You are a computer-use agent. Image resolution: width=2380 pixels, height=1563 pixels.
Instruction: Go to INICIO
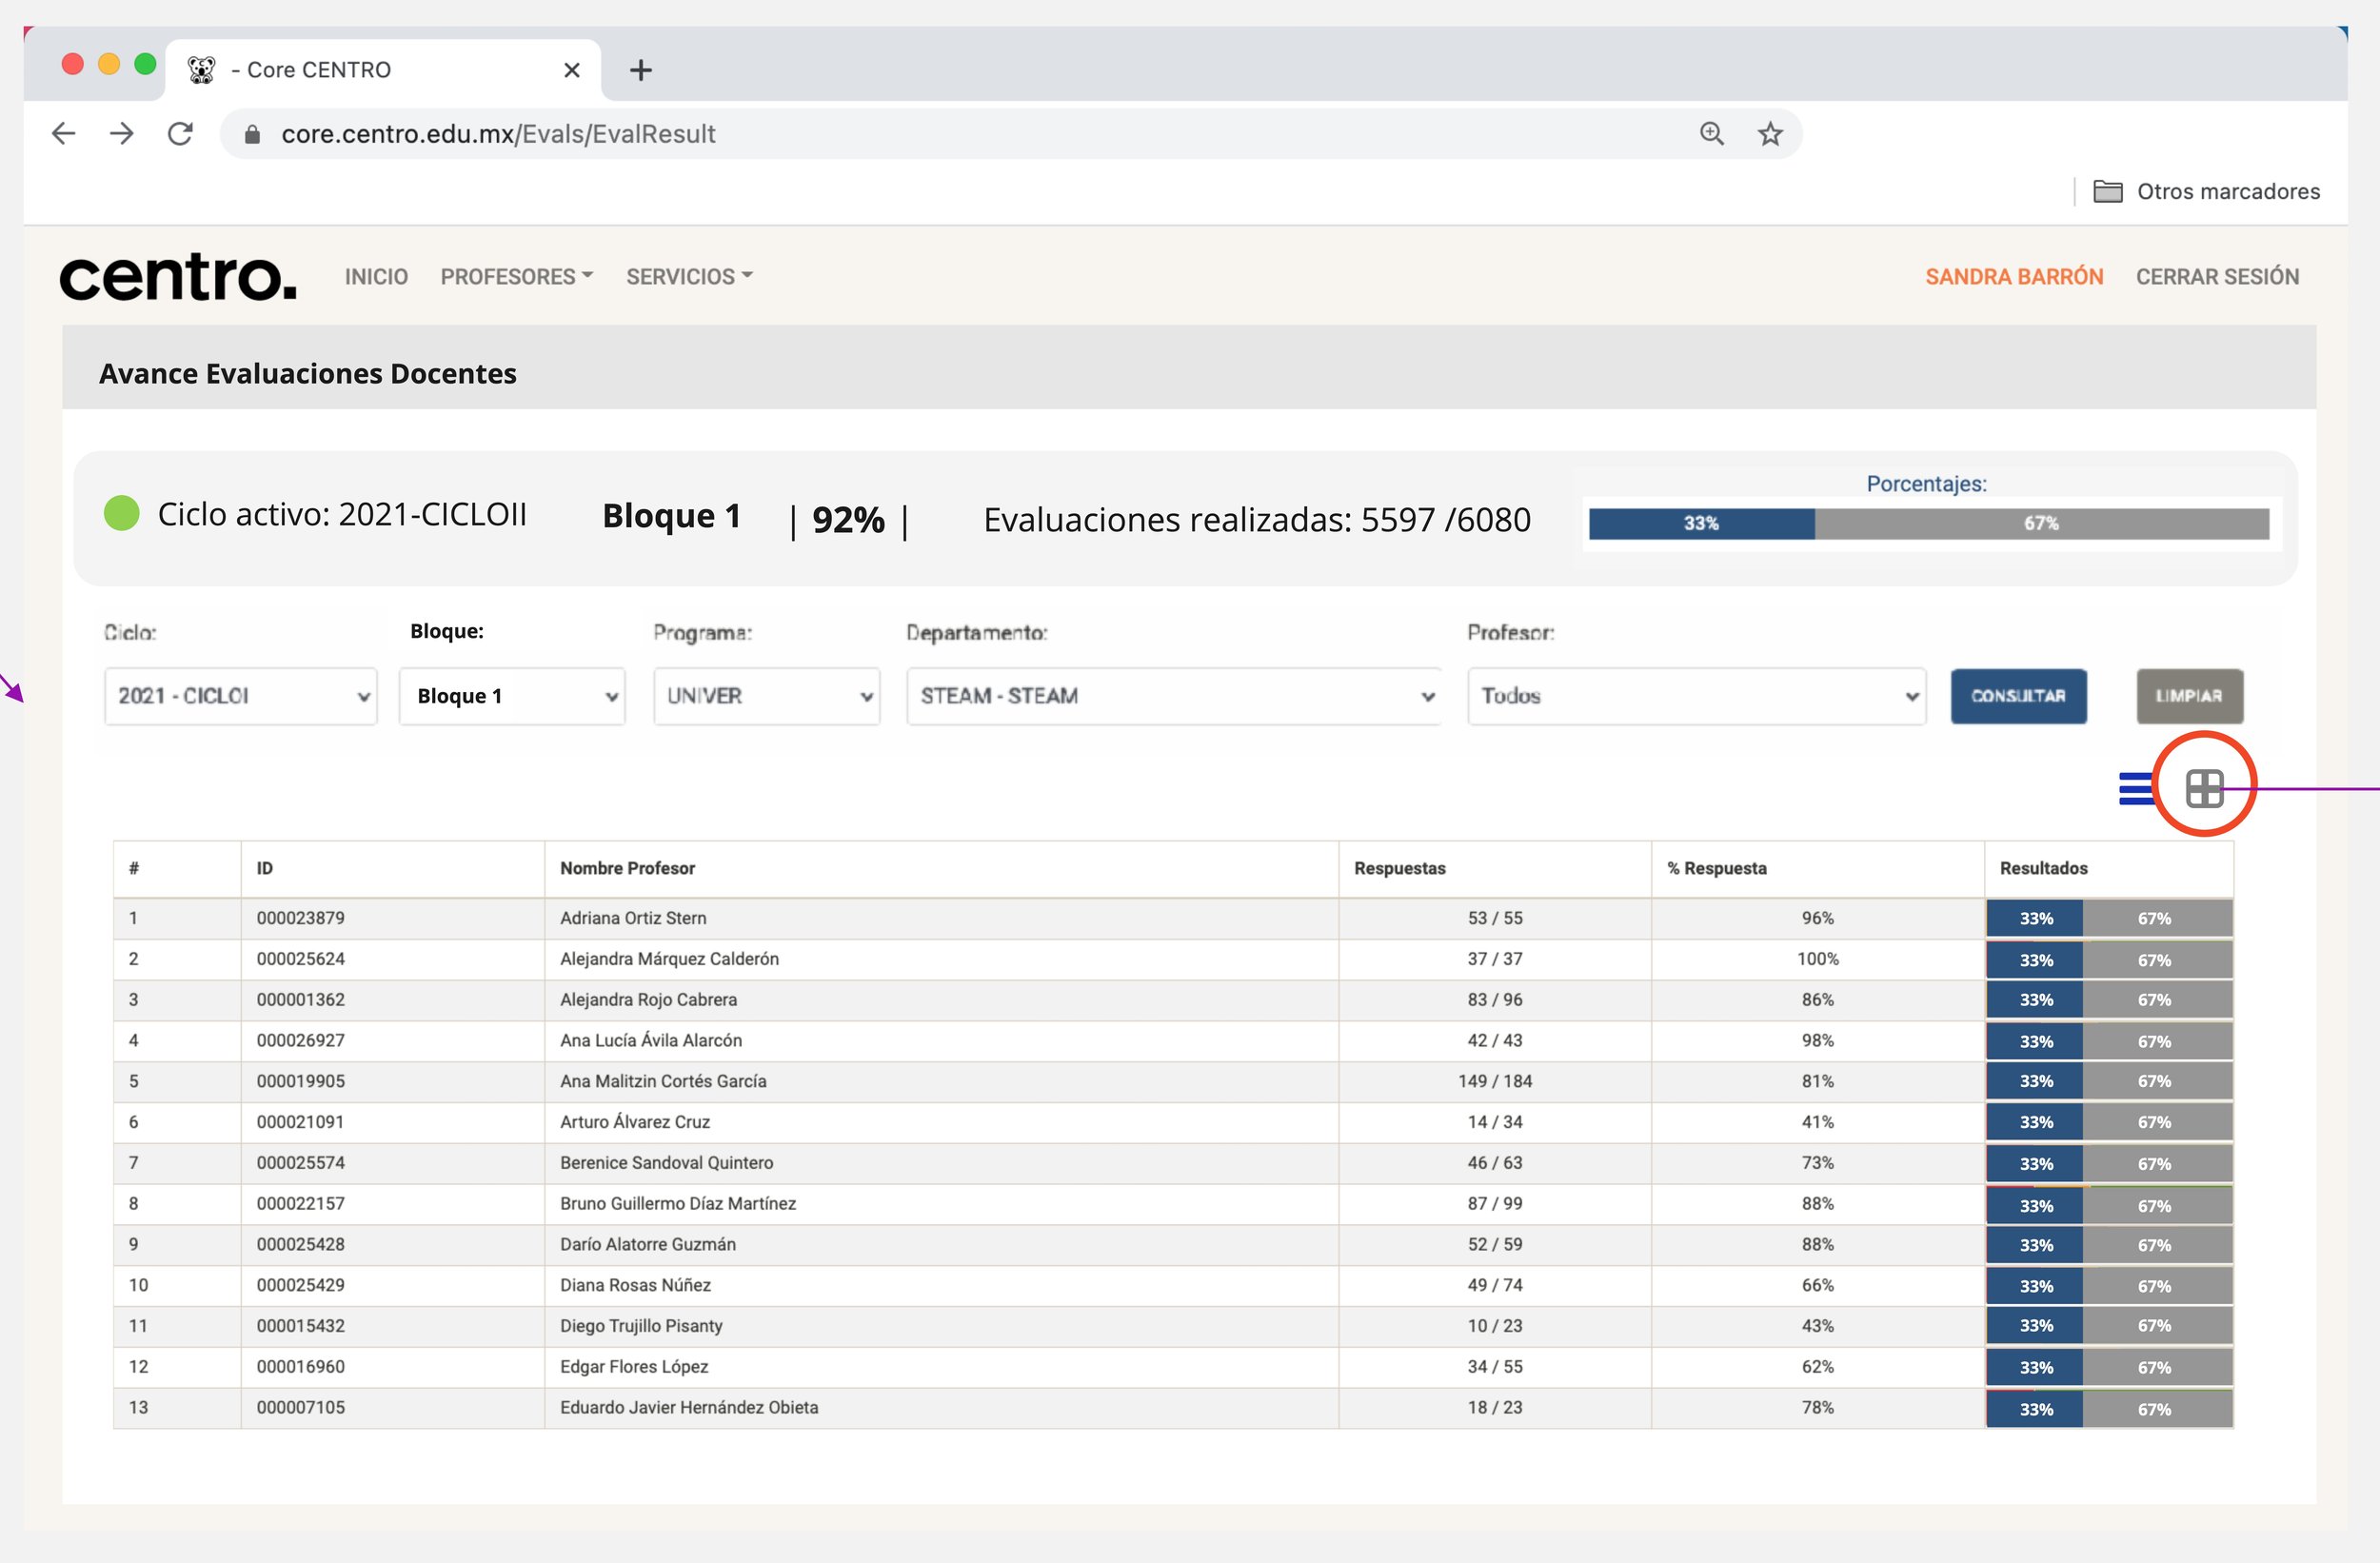[x=376, y=277]
